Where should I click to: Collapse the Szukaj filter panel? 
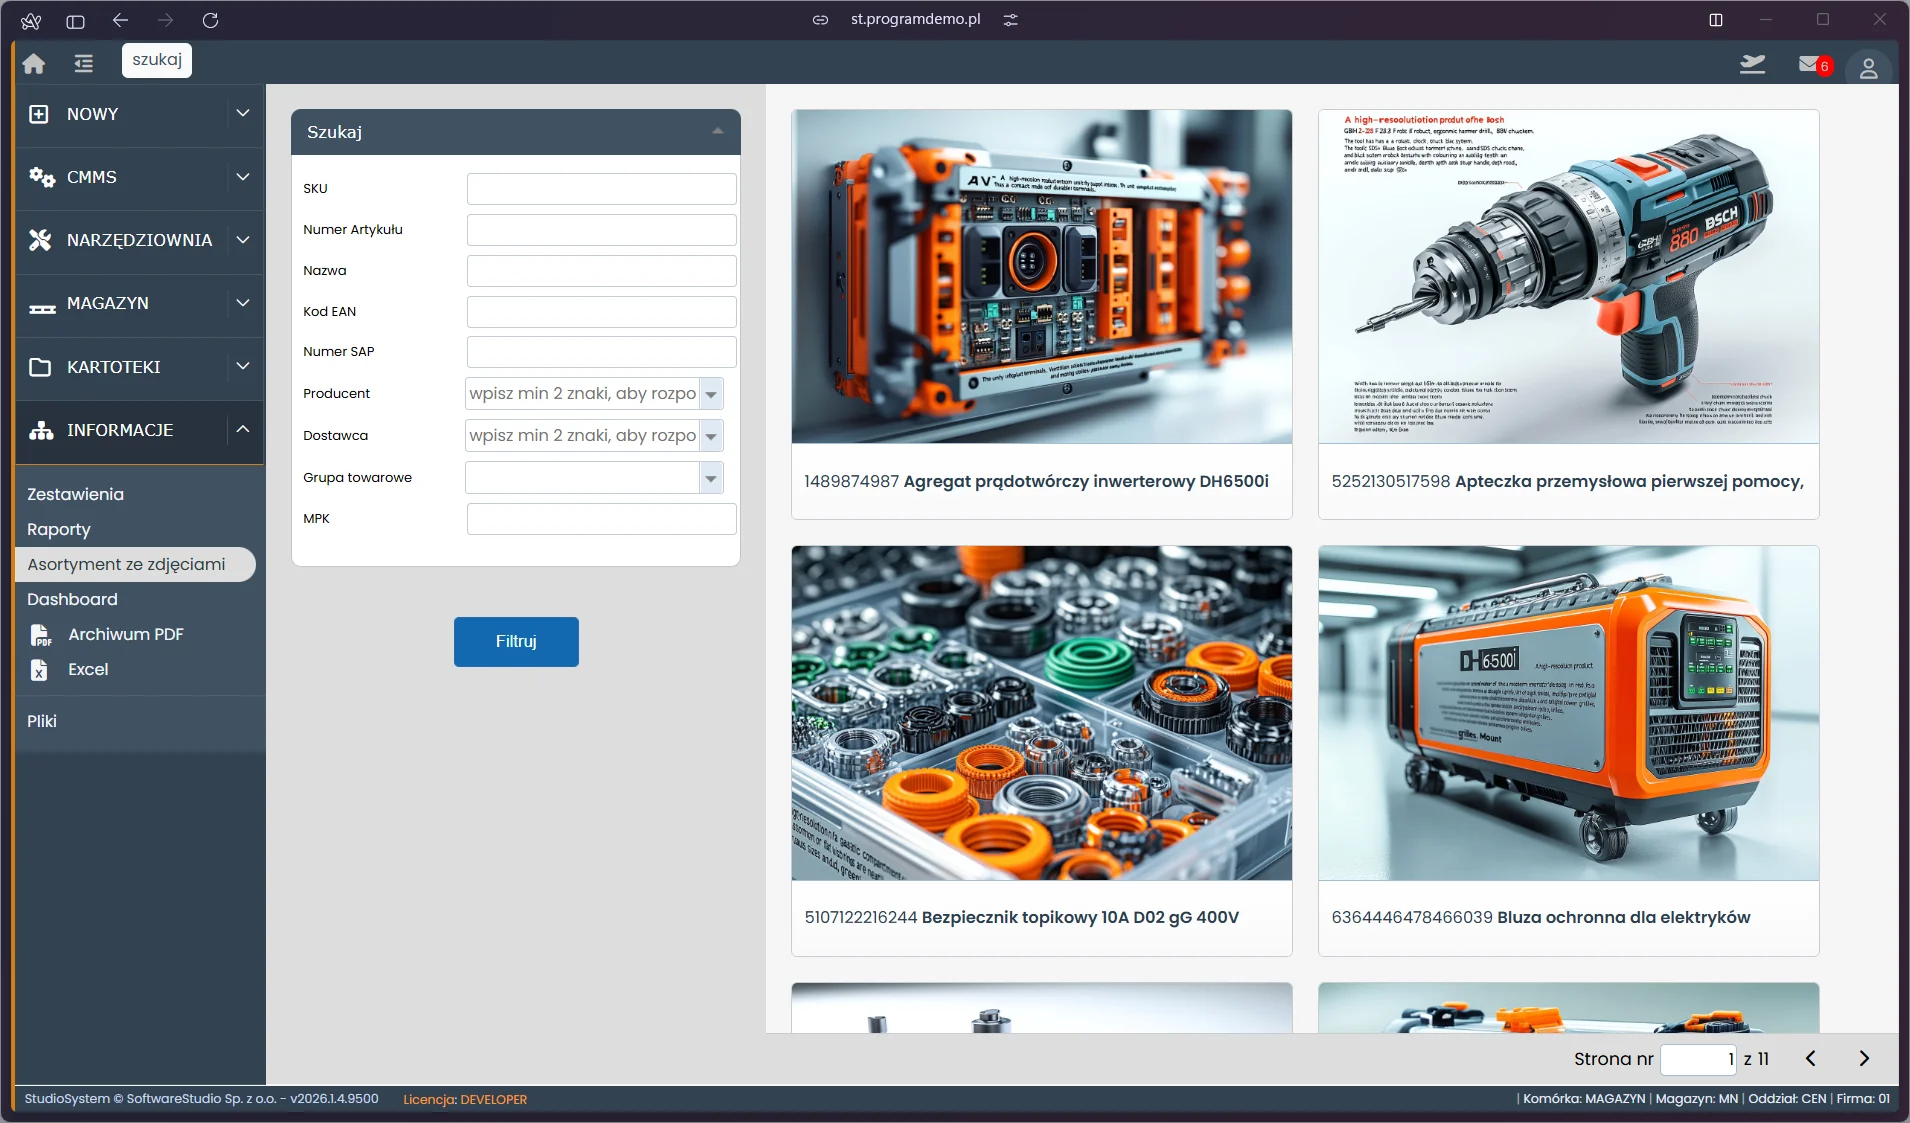pyautogui.click(x=718, y=132)
